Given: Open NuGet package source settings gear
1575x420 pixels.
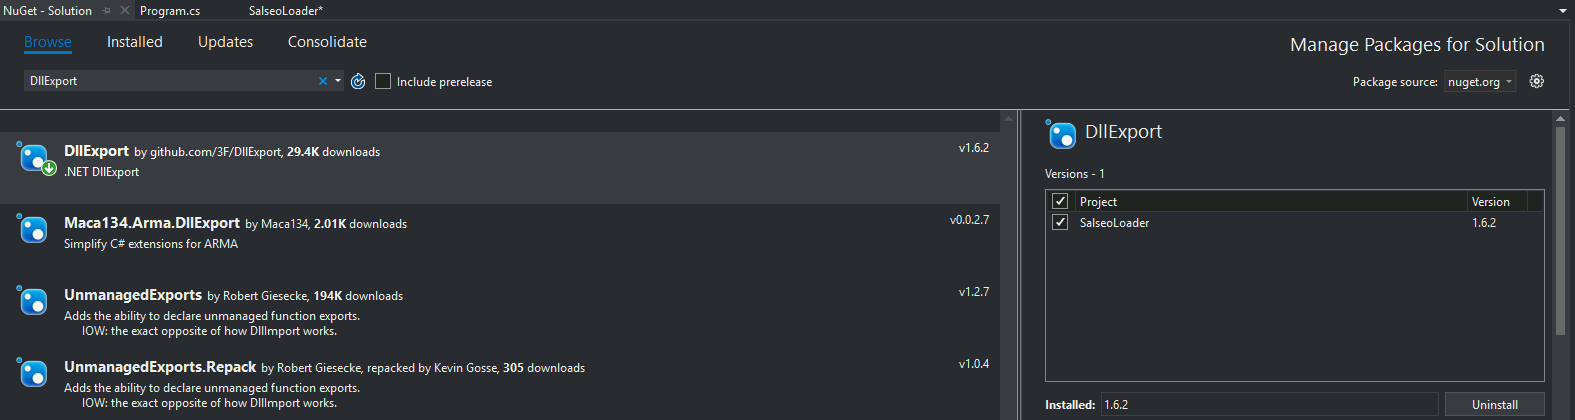Looking at the screenshot, I should click(1537, 81).
